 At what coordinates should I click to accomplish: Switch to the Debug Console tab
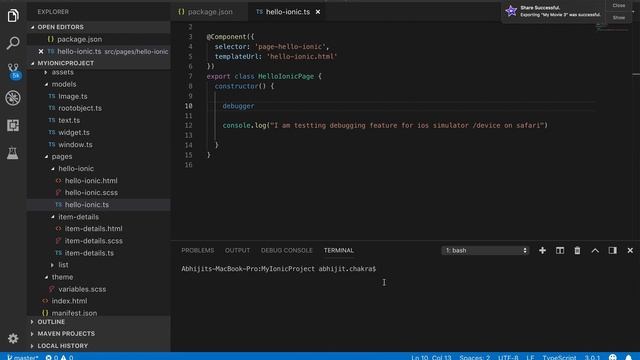(x=287, y=250)
